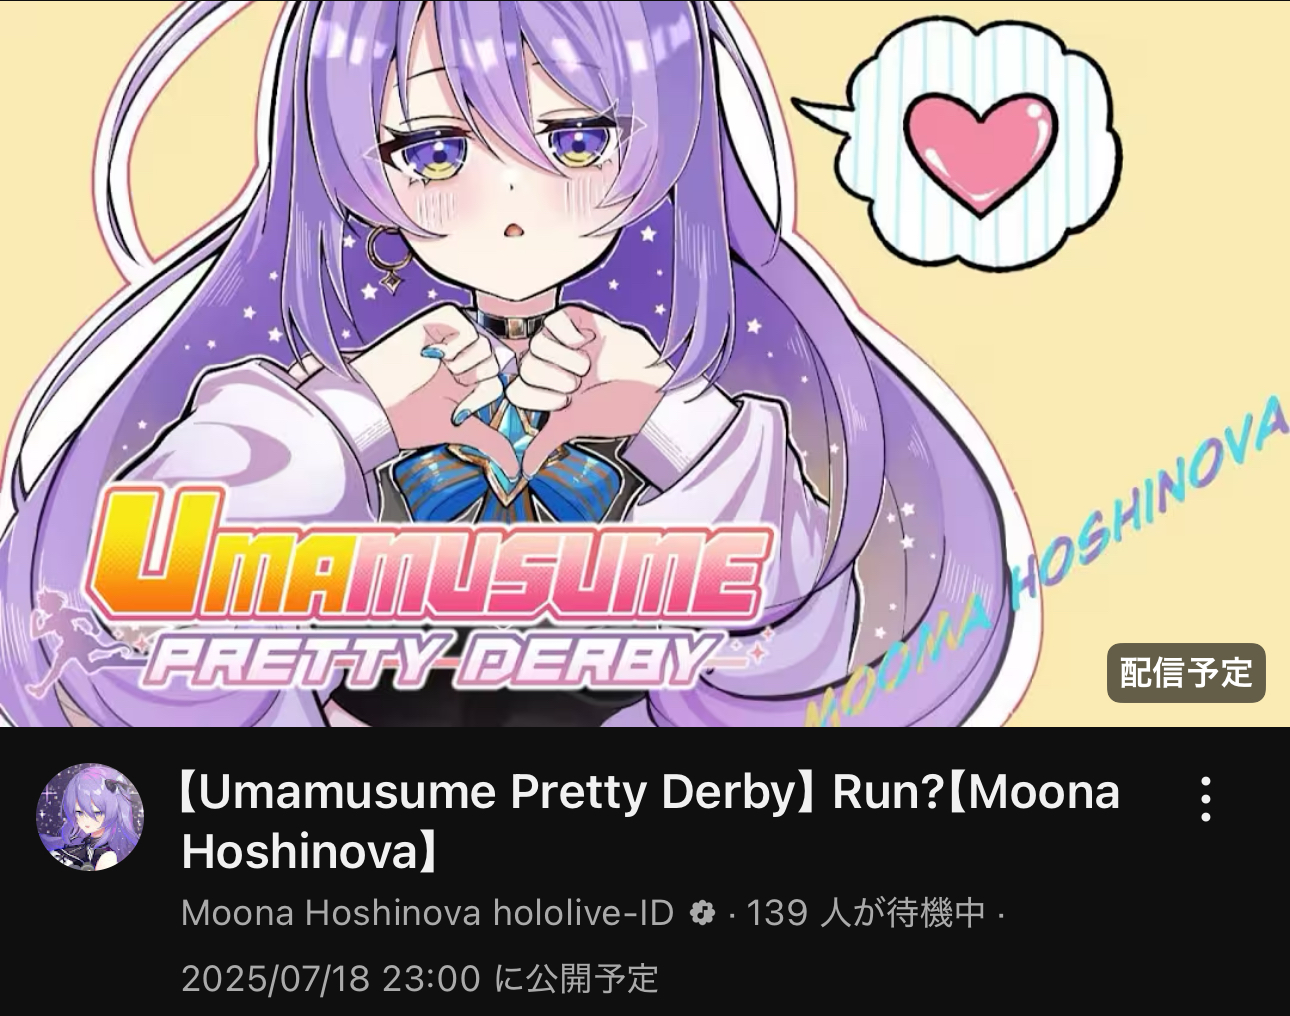Image resolution: width=1290 pixels, height=1016 pixels.
Task: Select the 配信予定 upcoming stream badge
Action: (x=1186, y=673)
